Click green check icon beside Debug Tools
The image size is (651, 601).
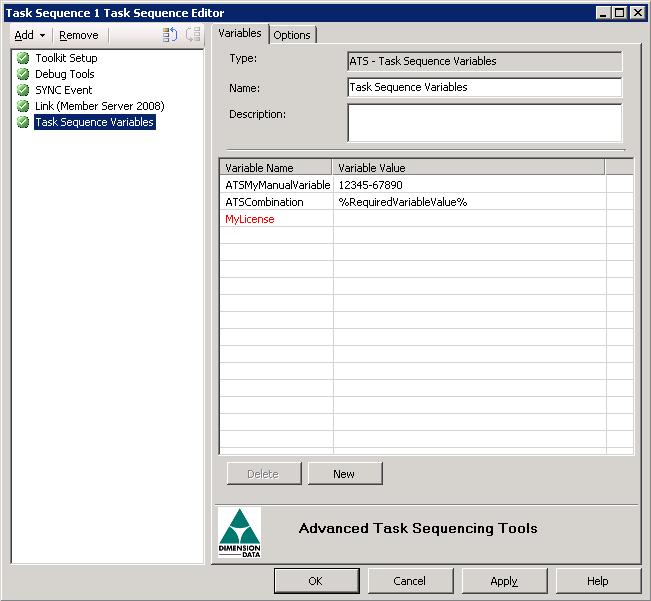[x=23, y=74]
